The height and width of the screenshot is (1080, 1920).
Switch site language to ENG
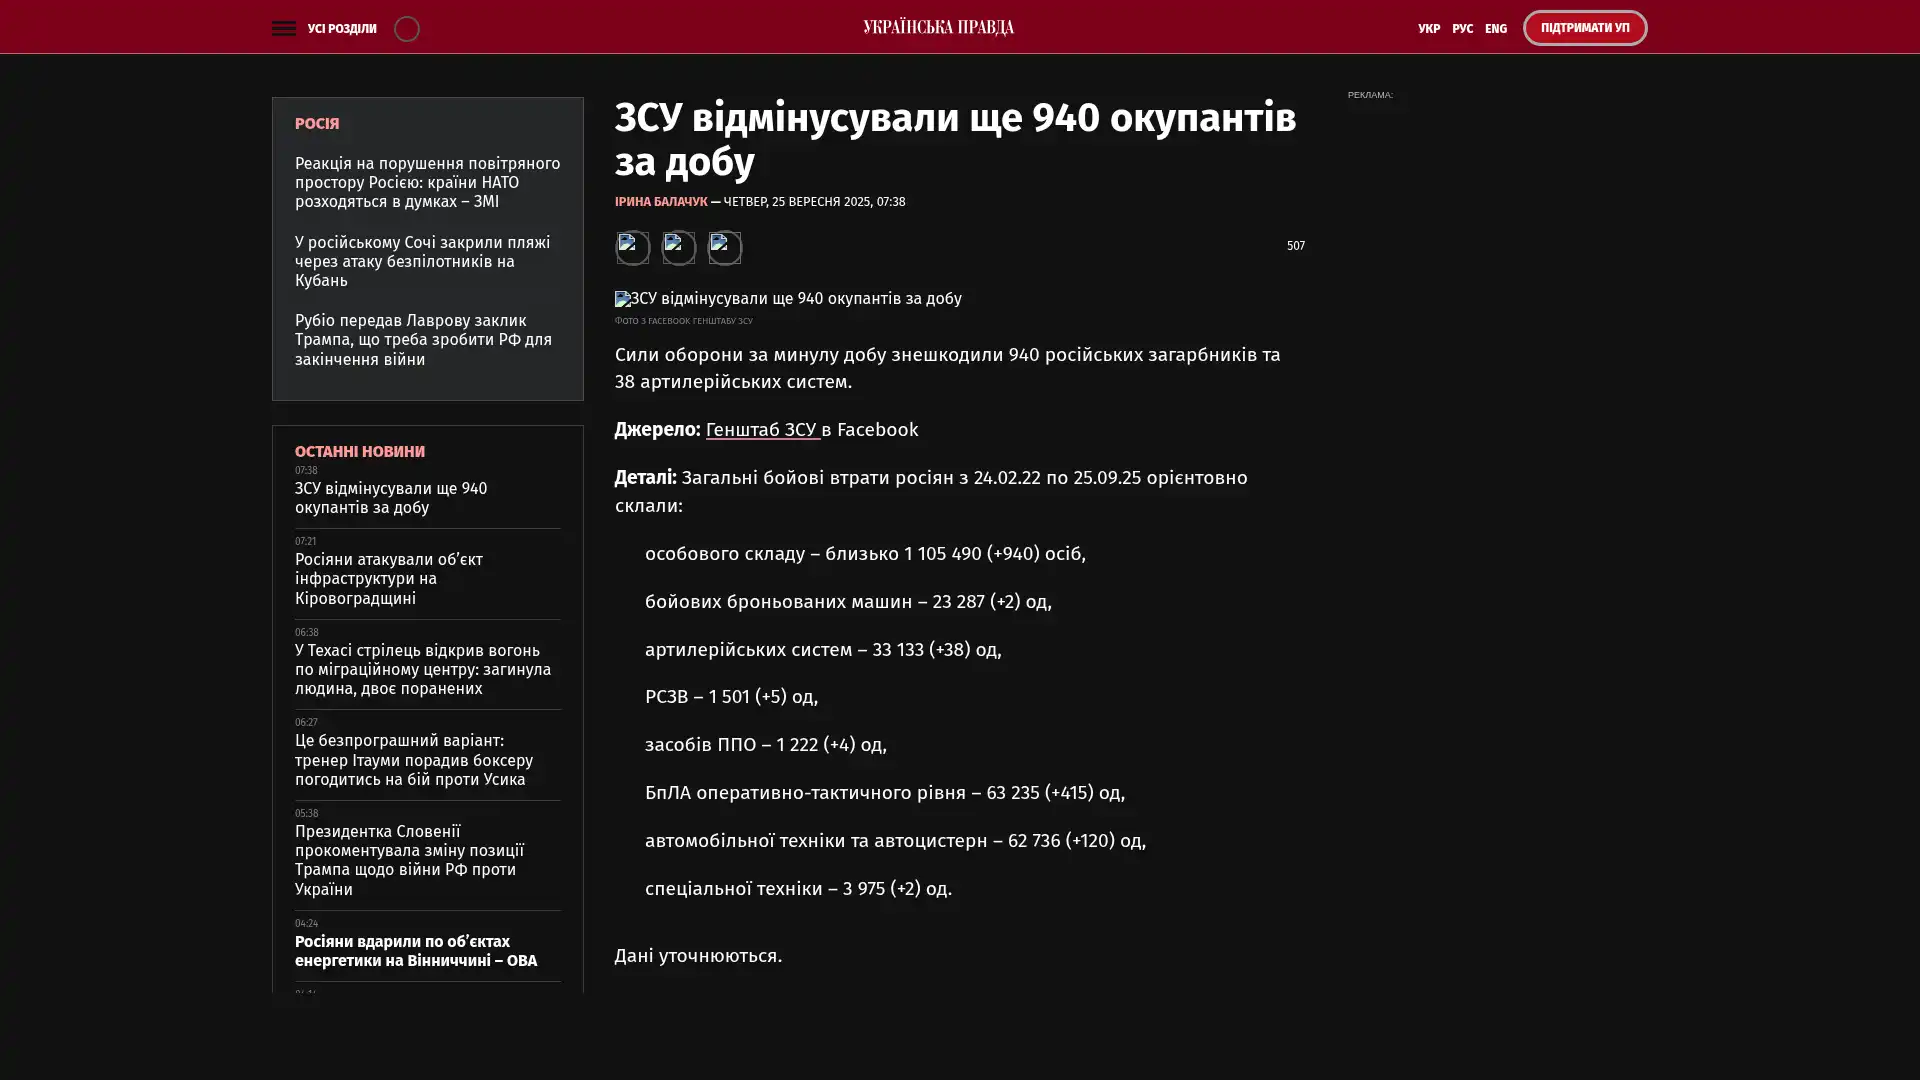[1495, 28]
